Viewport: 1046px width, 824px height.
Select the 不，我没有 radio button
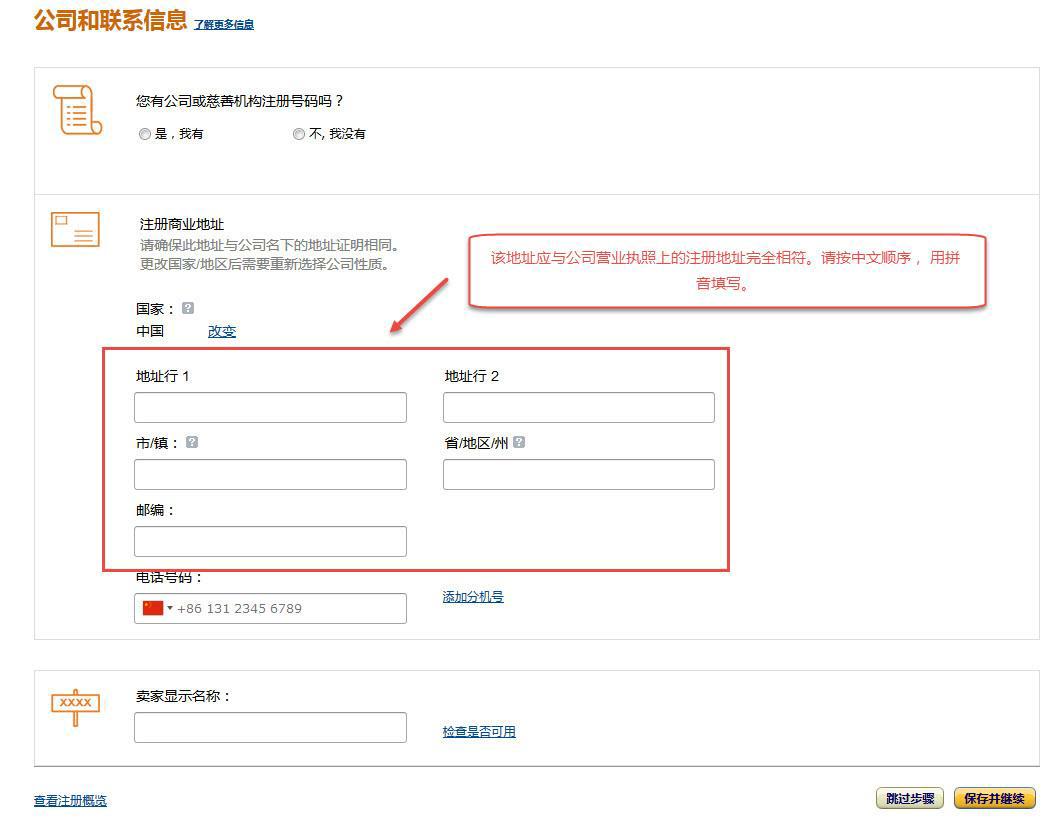tap(298, 133)
